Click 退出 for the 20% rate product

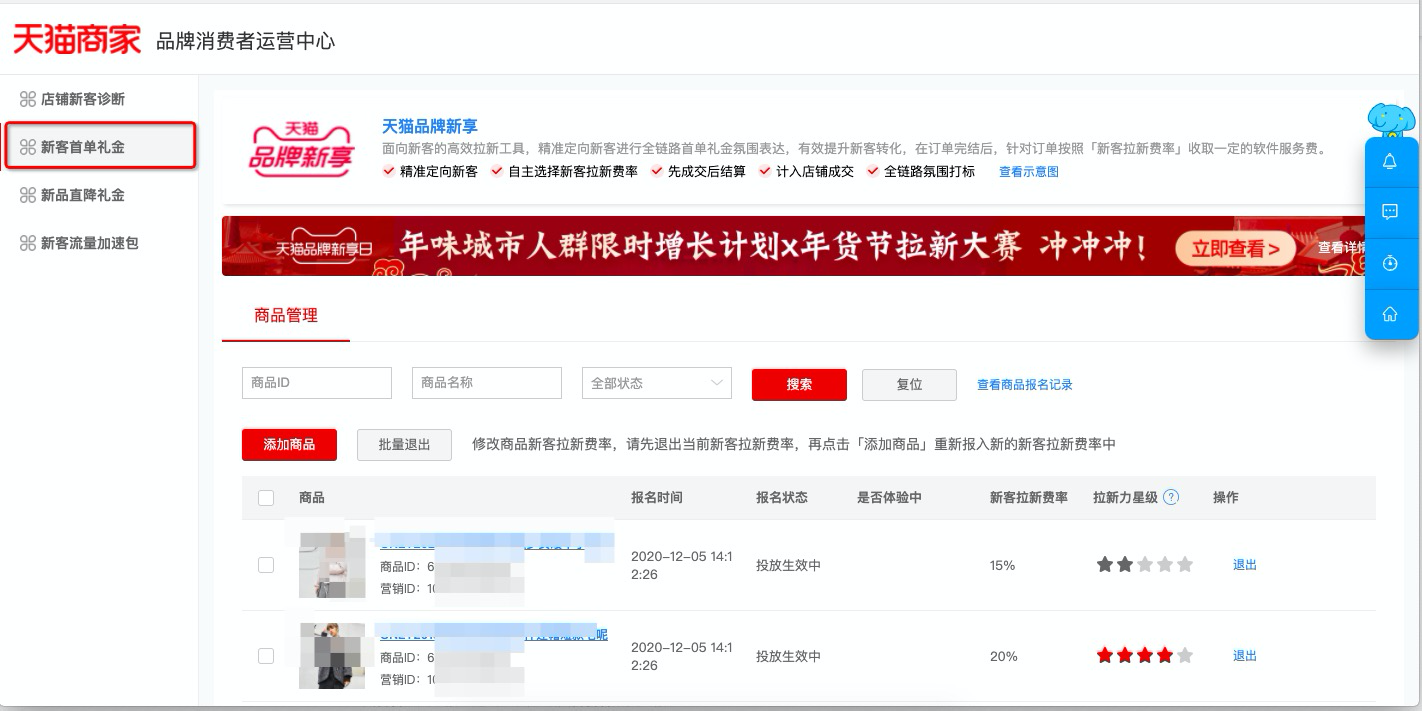(1245, 656)
